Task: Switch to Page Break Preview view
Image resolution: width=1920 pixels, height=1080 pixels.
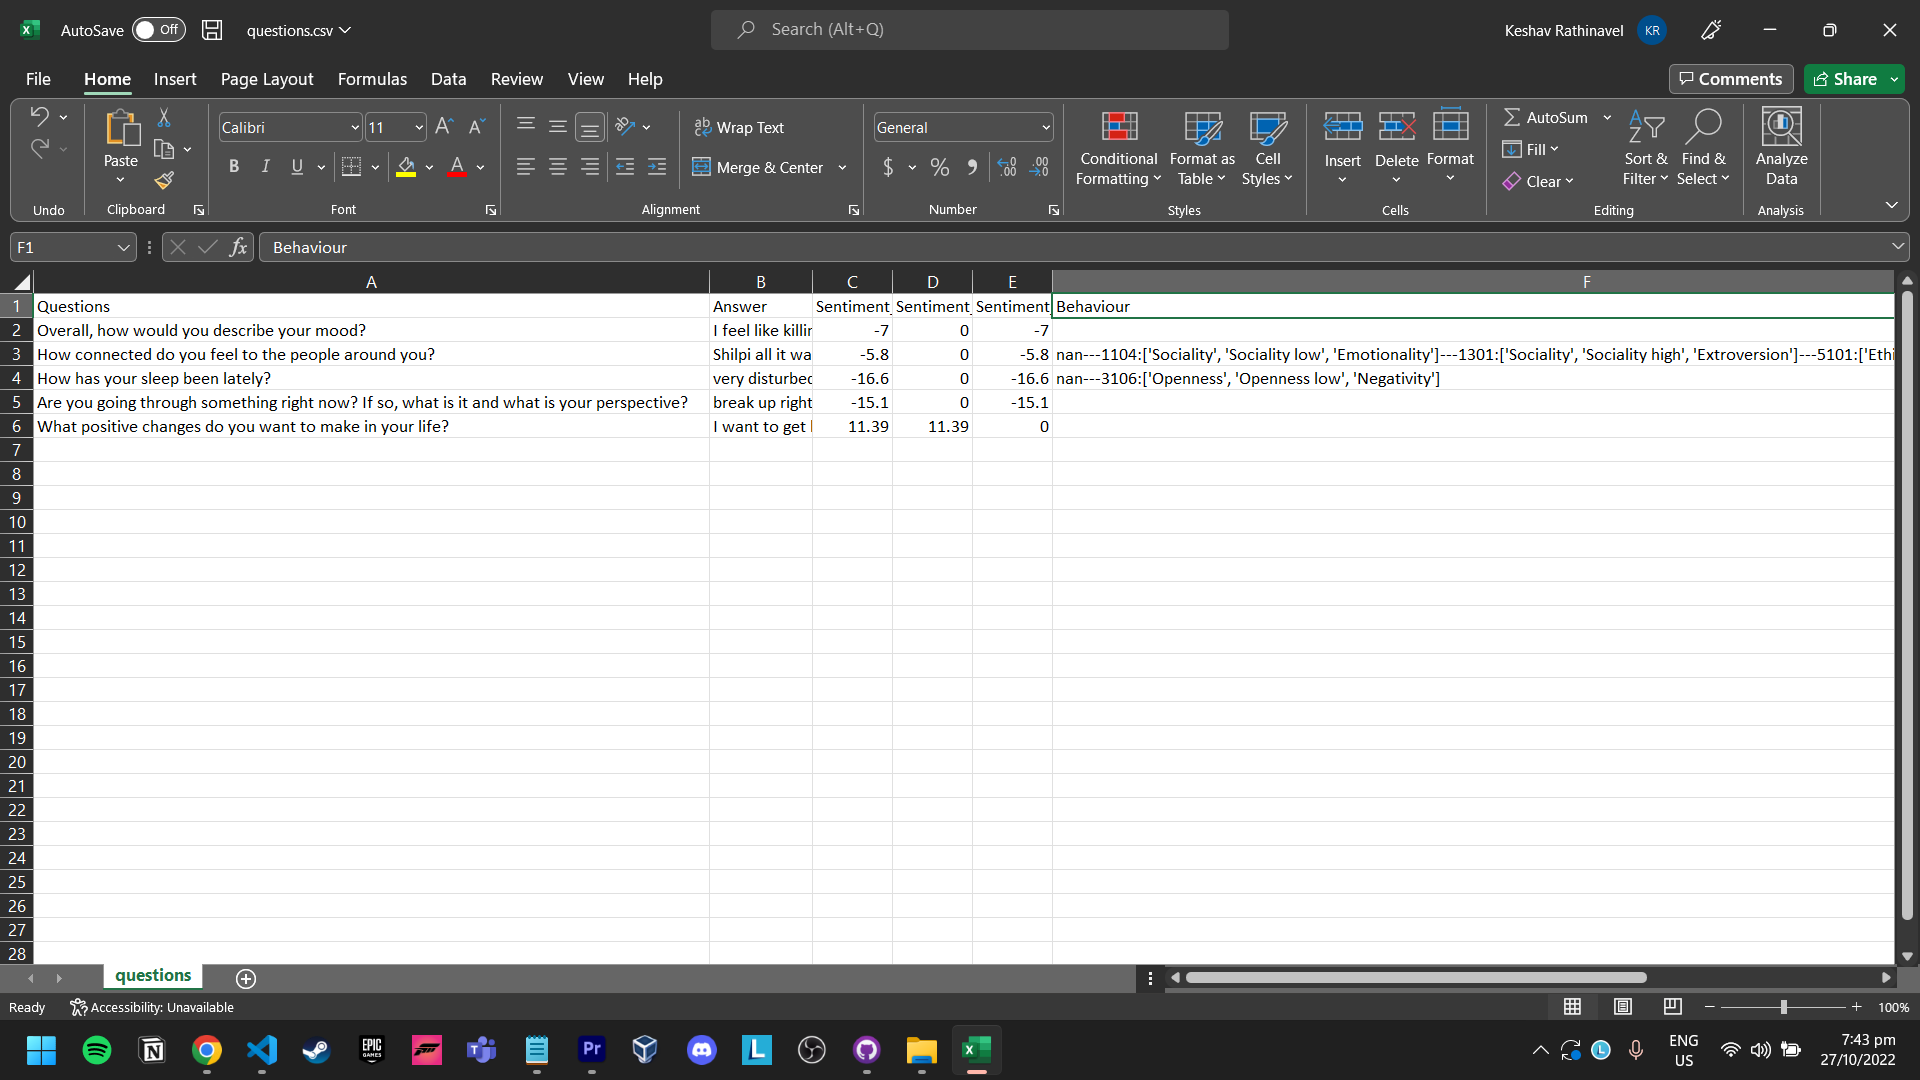Action: 1672,1007
